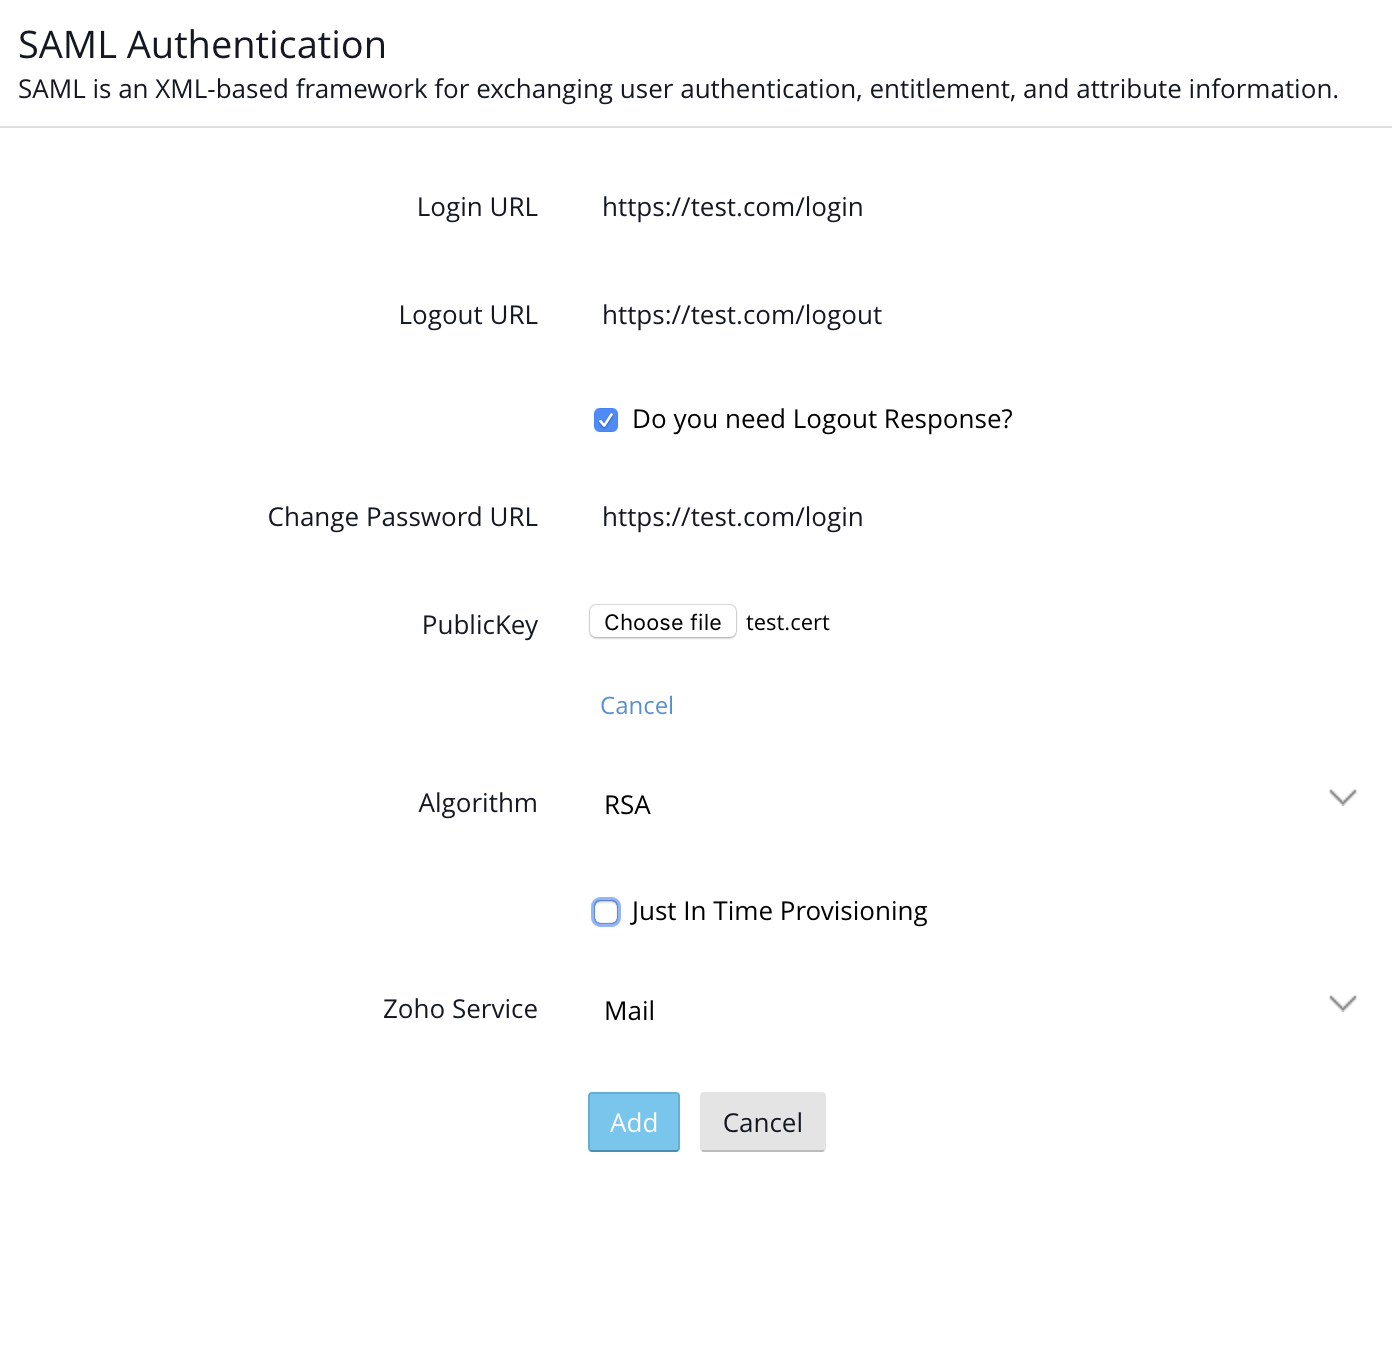This screenshot has height=1356, width=1392.
Task: Click the PublicKey field label
Action: (480, 625)
